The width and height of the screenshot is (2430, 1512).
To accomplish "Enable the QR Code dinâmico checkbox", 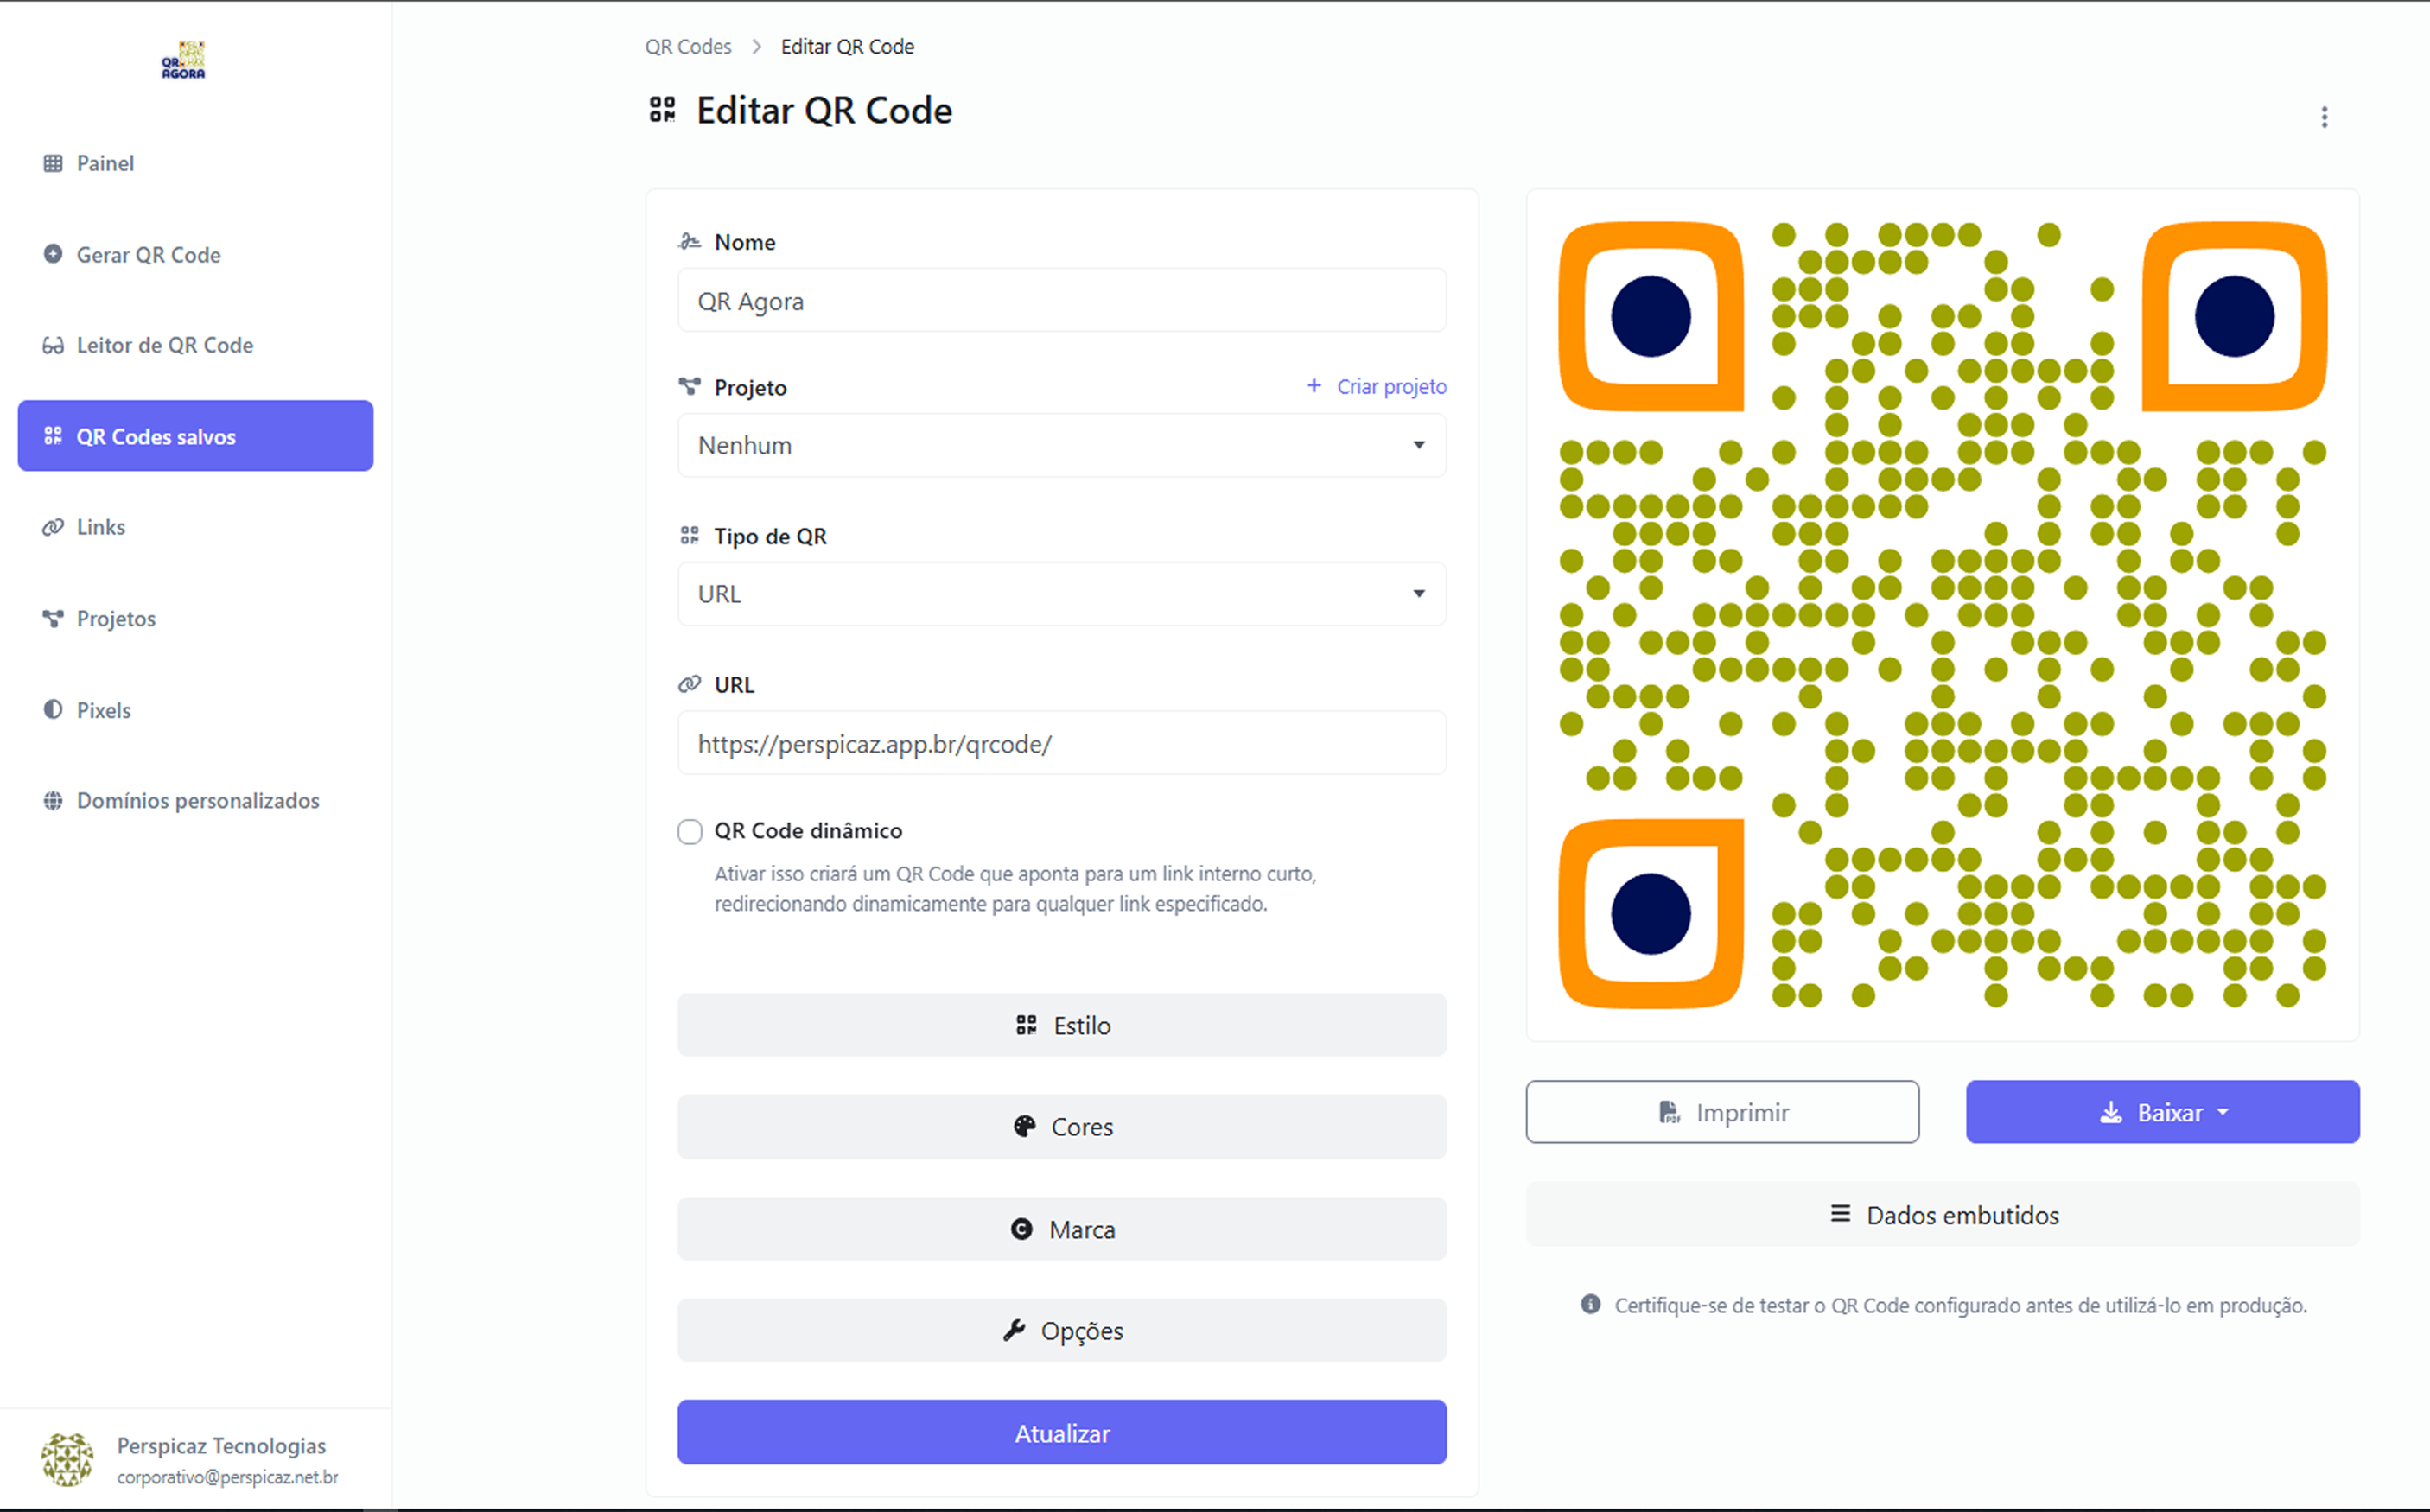I will [x=690, y=832].
